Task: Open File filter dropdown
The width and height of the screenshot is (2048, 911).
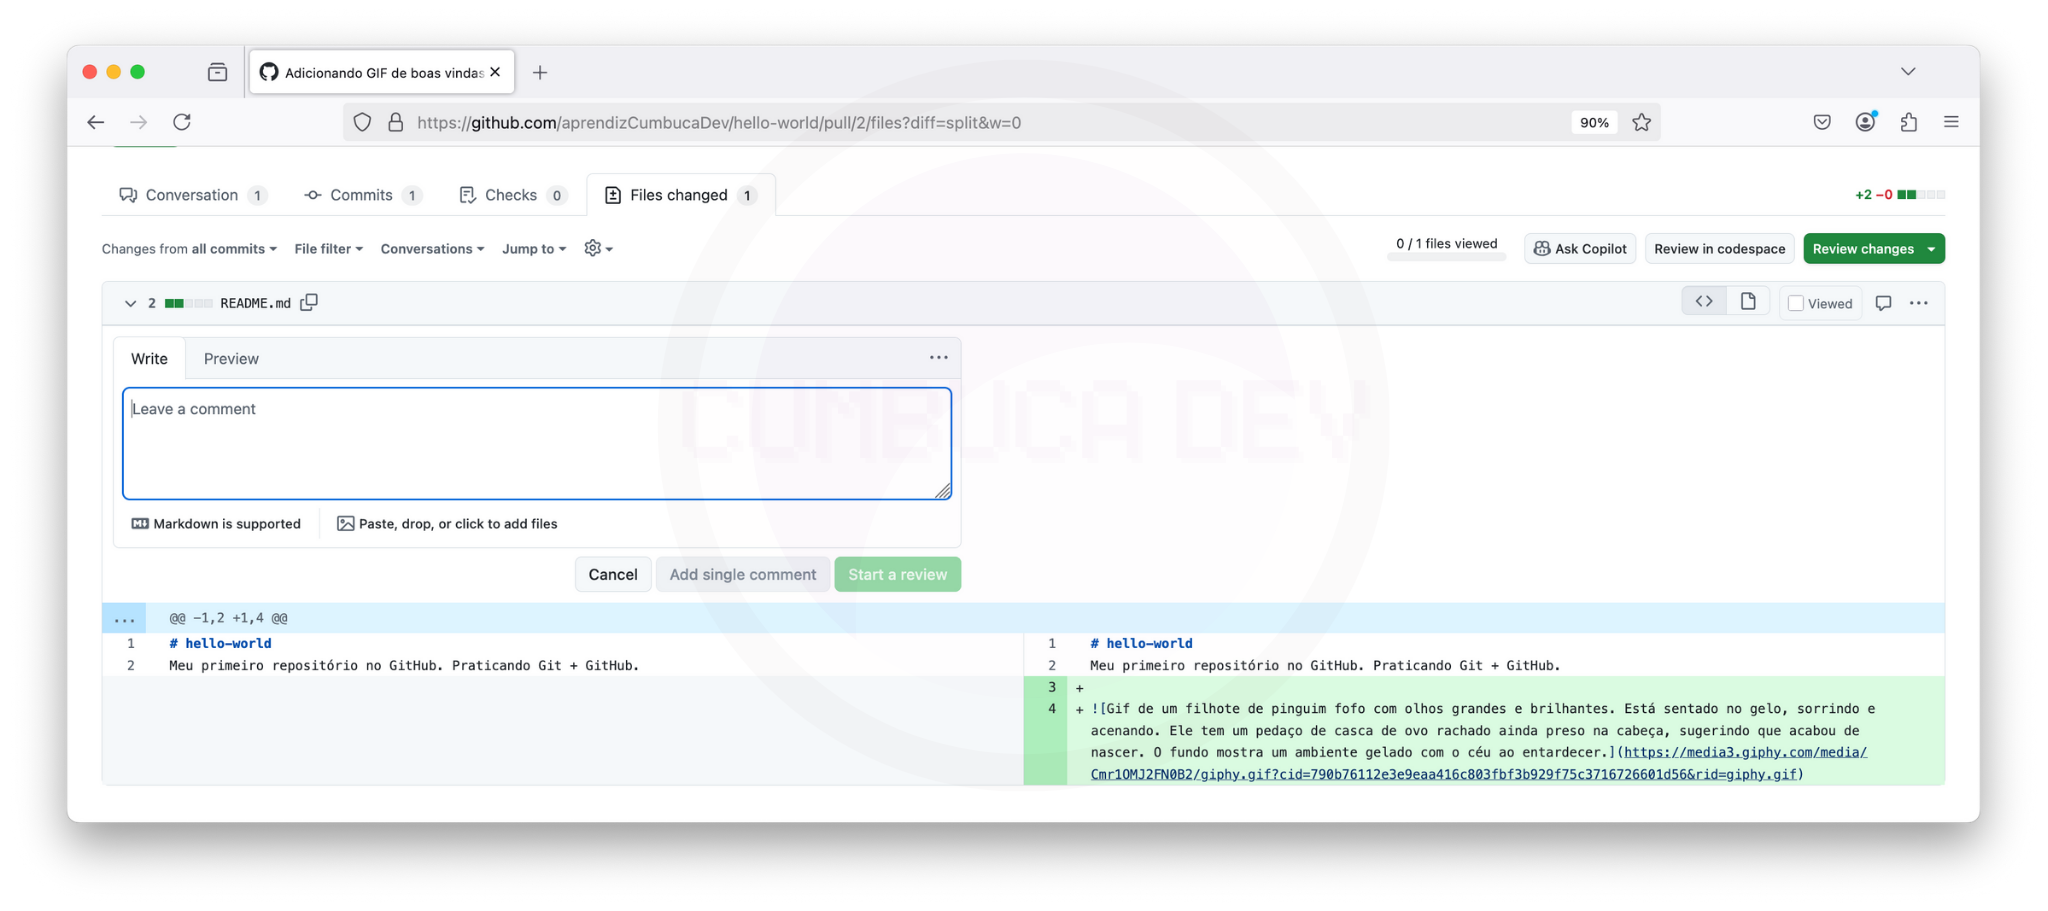Action: coord(328,249)
